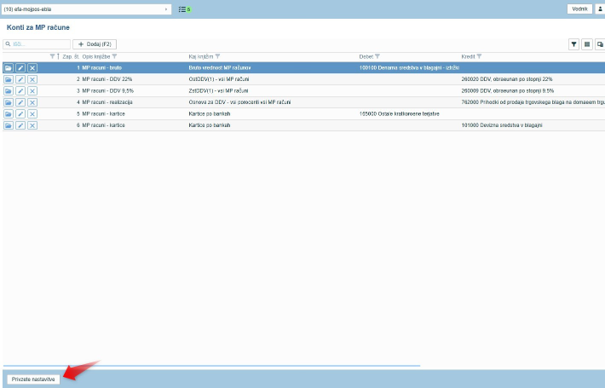This screenshot has width=605, height=388.
Task: Expand the (10) company selector dropdown
Action: click(86, 9)
